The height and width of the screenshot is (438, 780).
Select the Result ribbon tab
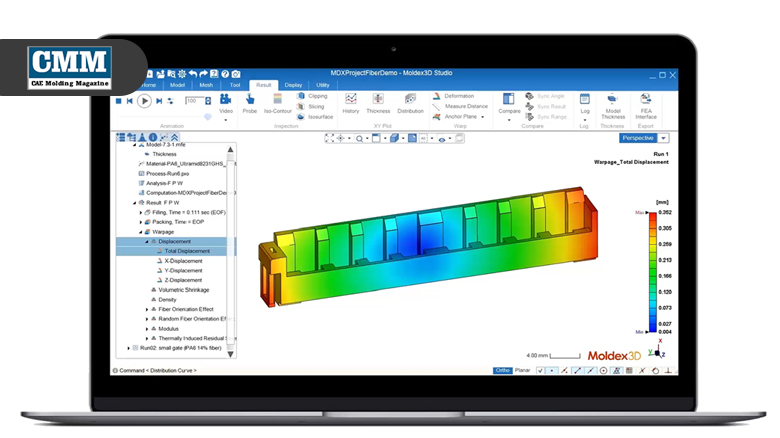coord(264,85)
